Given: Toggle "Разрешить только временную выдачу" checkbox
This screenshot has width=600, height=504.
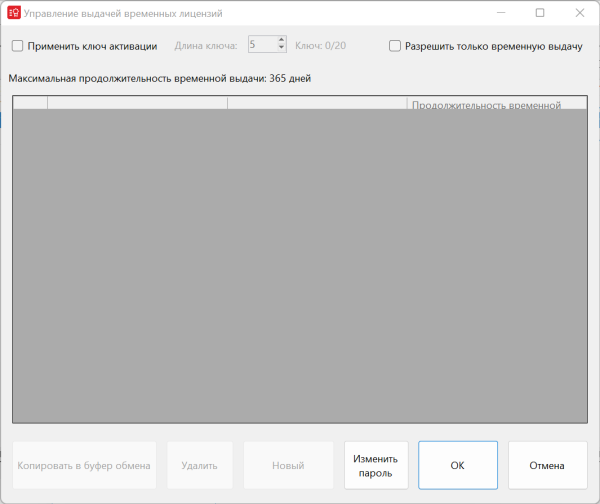Looking at the screenshot, I should [395, 46].
